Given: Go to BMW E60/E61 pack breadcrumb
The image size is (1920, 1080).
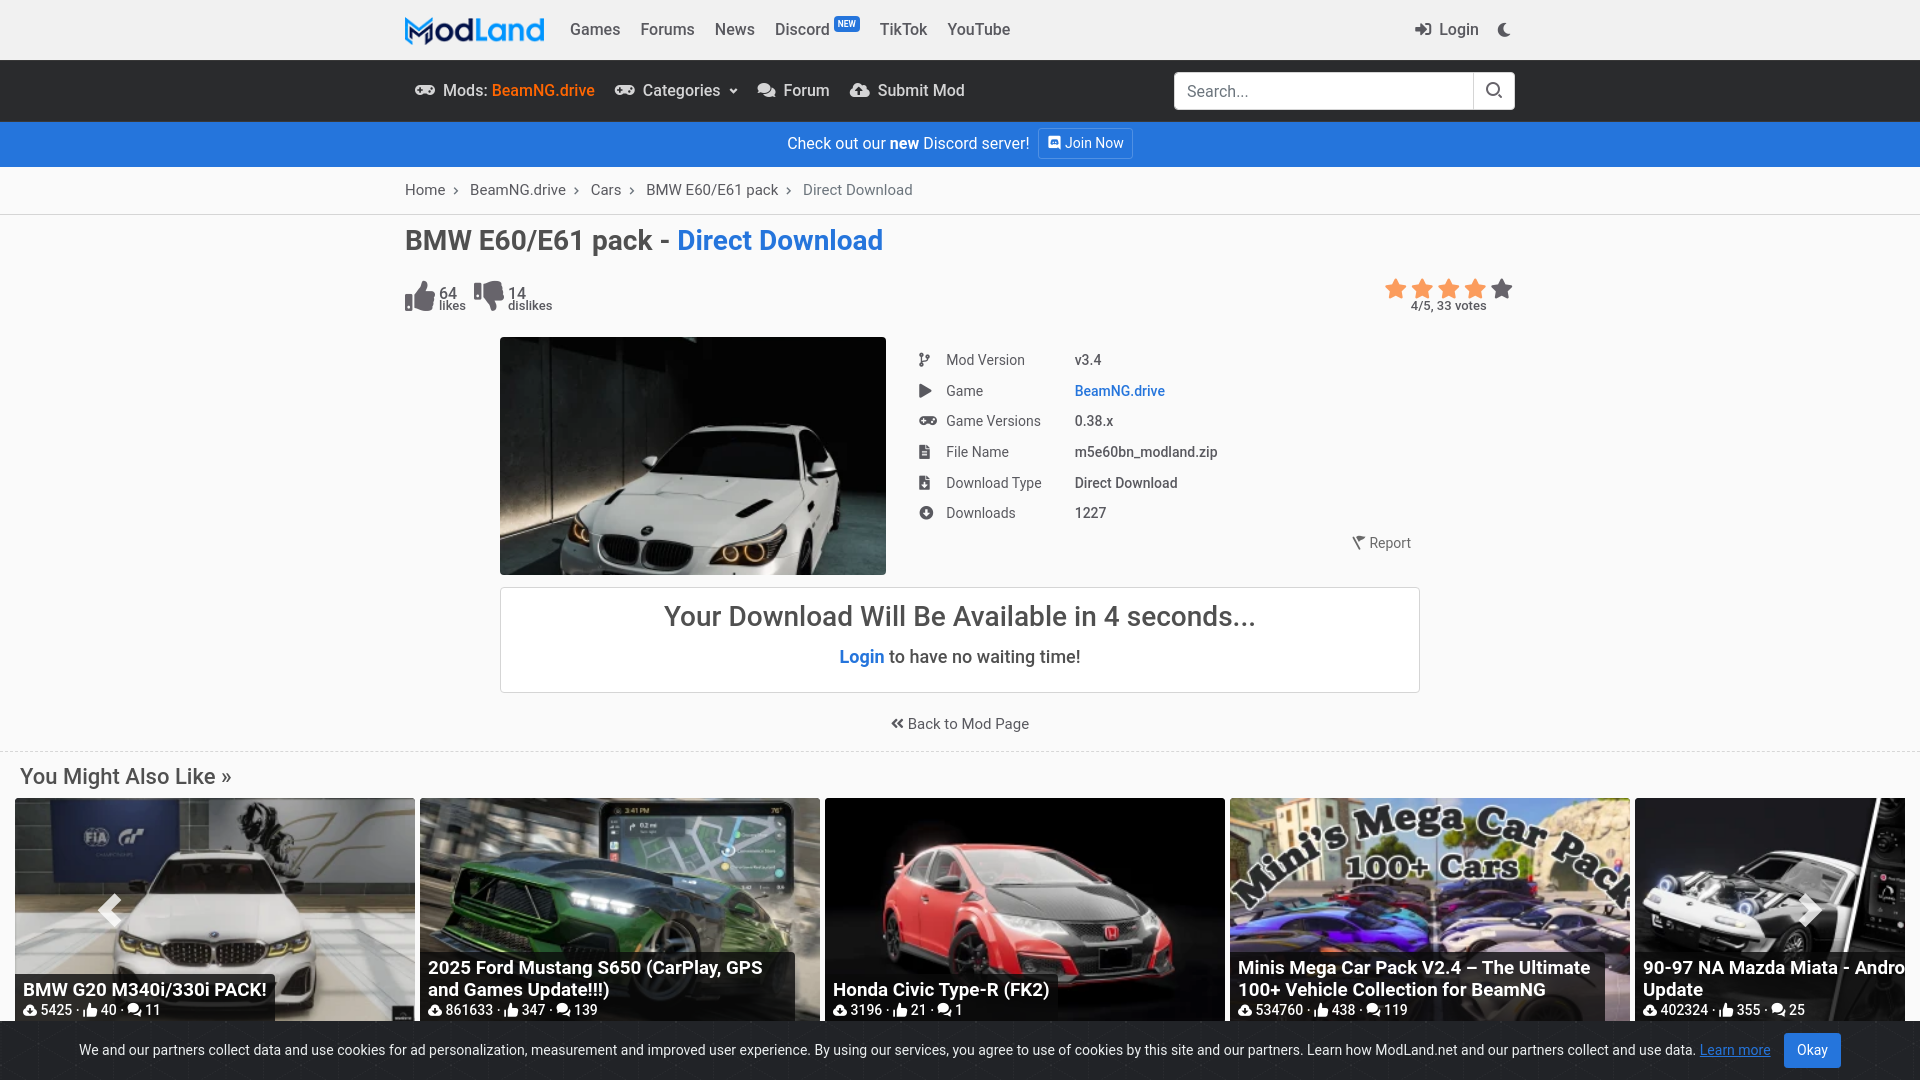Looking at the screenshot, I should (712, 190).
